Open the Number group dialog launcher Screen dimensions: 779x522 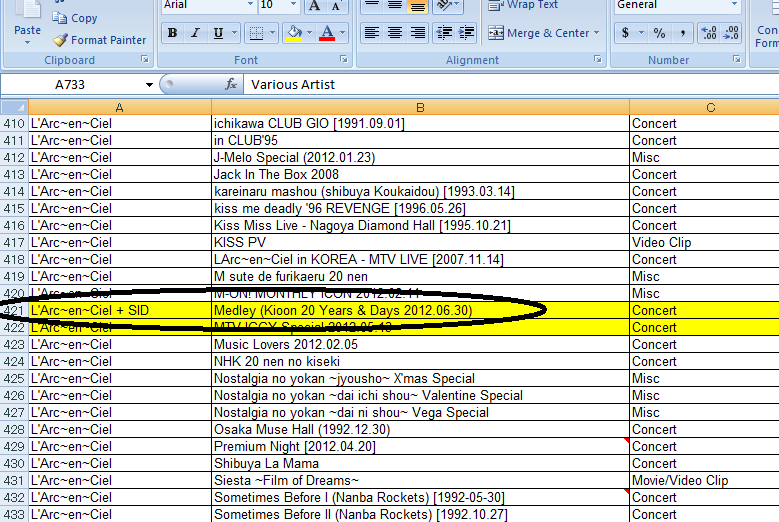tap(737, 60)
